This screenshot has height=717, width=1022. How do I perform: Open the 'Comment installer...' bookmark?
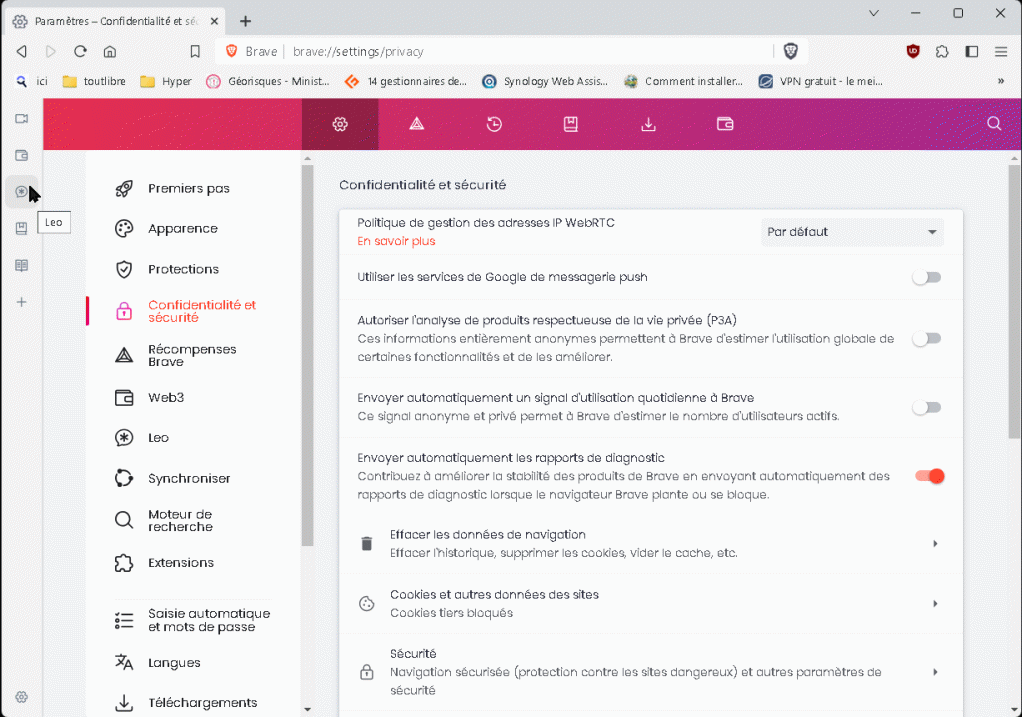tap(683, 81)
